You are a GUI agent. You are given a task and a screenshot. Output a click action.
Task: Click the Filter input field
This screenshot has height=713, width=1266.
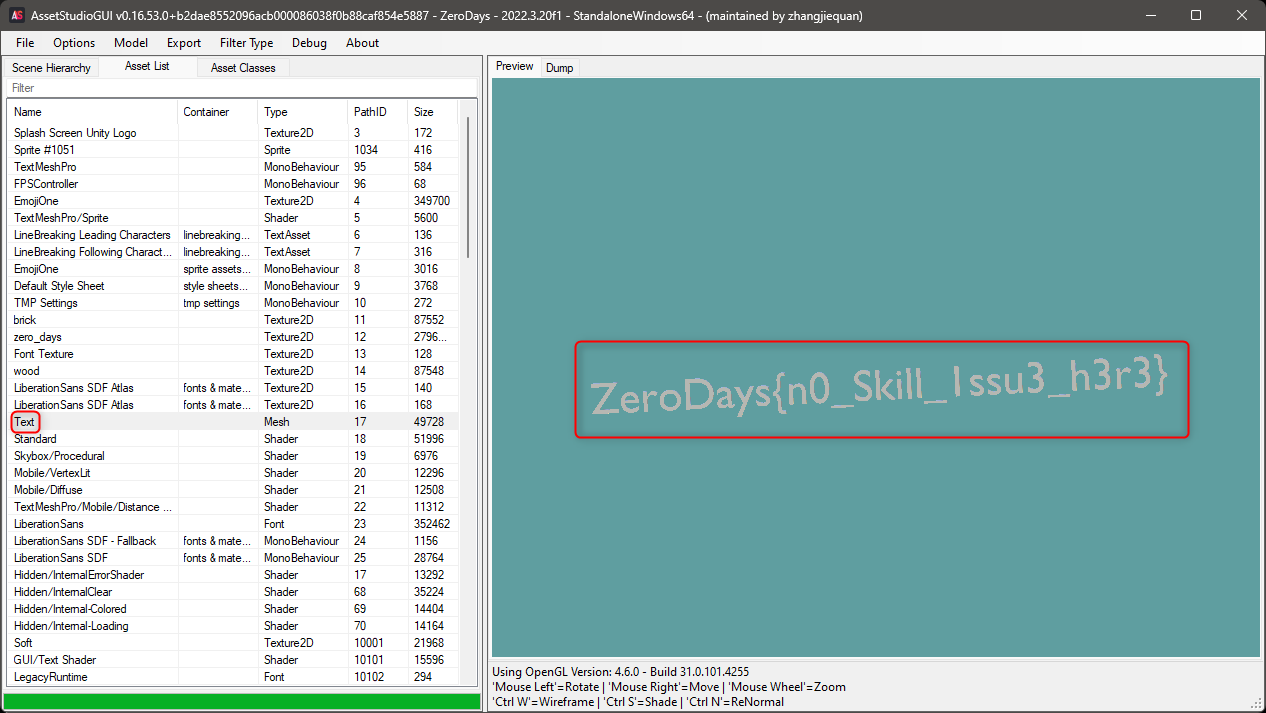[x=240, y=88]
